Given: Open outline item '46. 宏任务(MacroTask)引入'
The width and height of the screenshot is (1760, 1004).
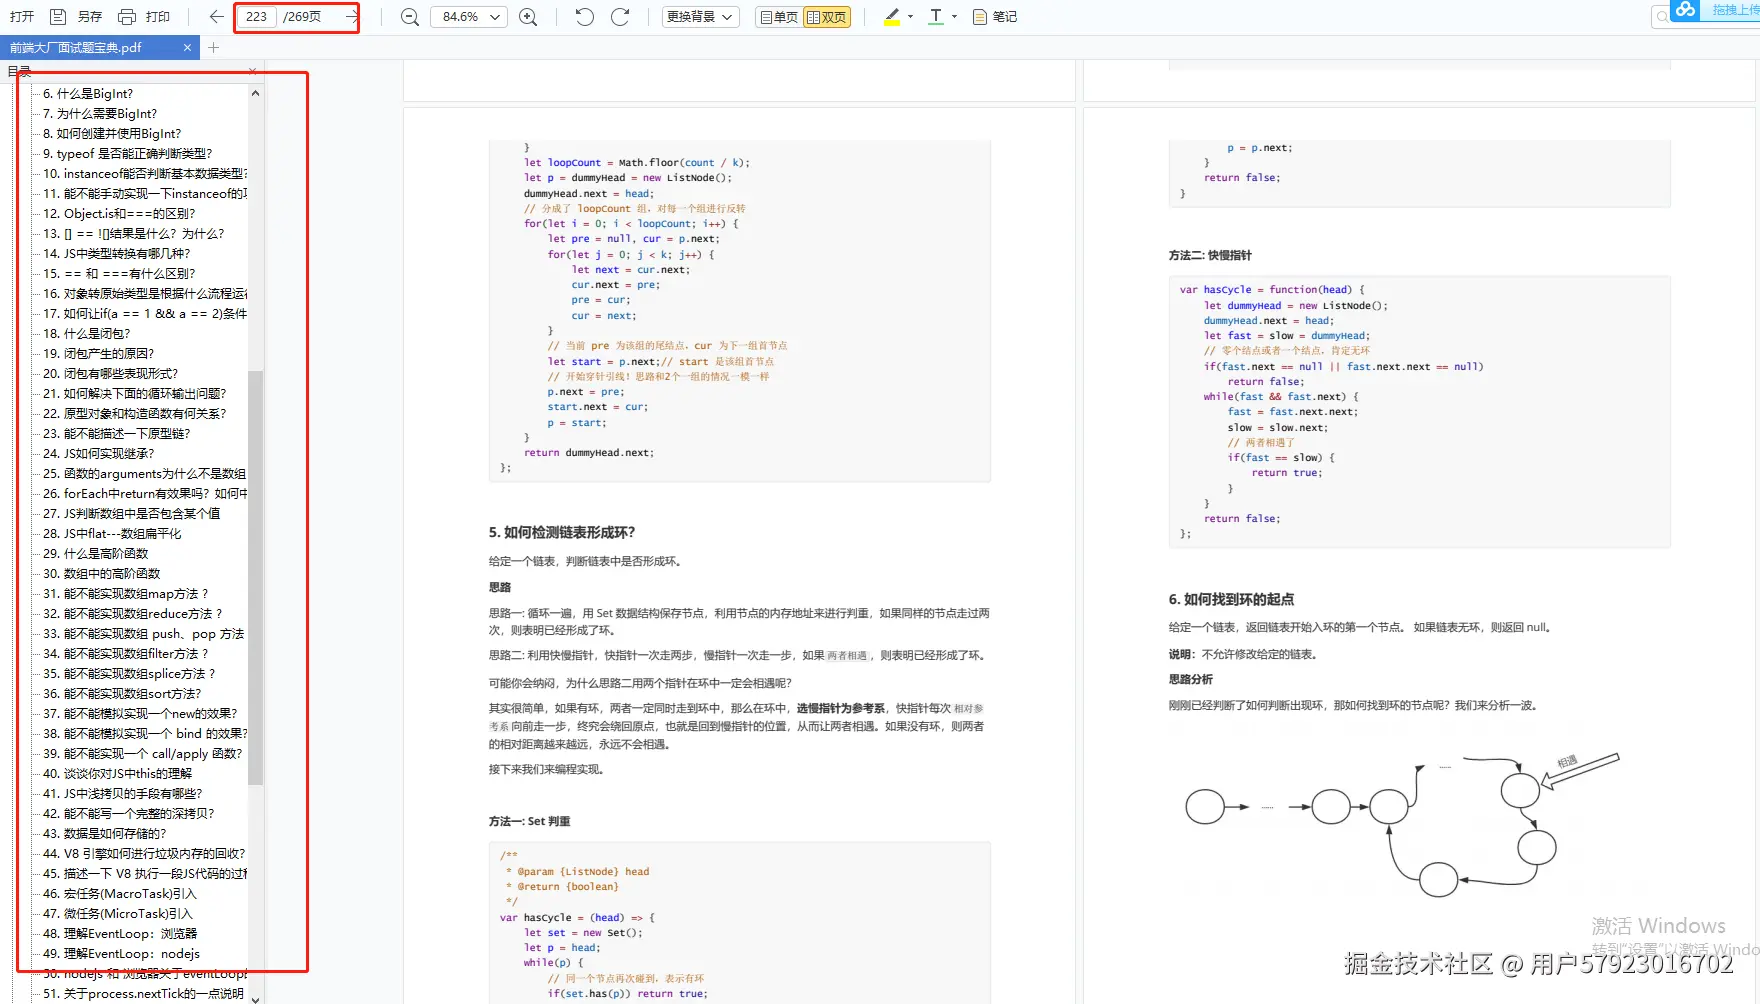Looking at the screenshot, I should 120,894.
